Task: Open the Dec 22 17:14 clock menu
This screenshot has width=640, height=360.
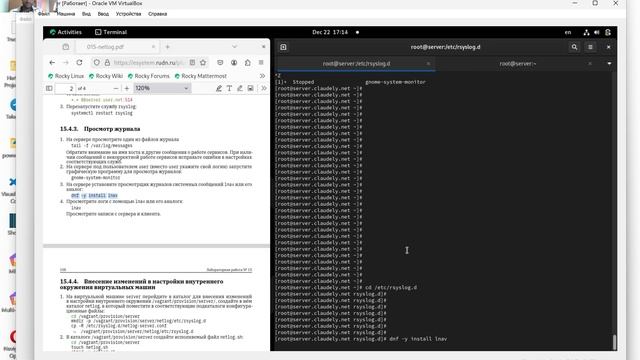Action: click(x=330, y=32)
